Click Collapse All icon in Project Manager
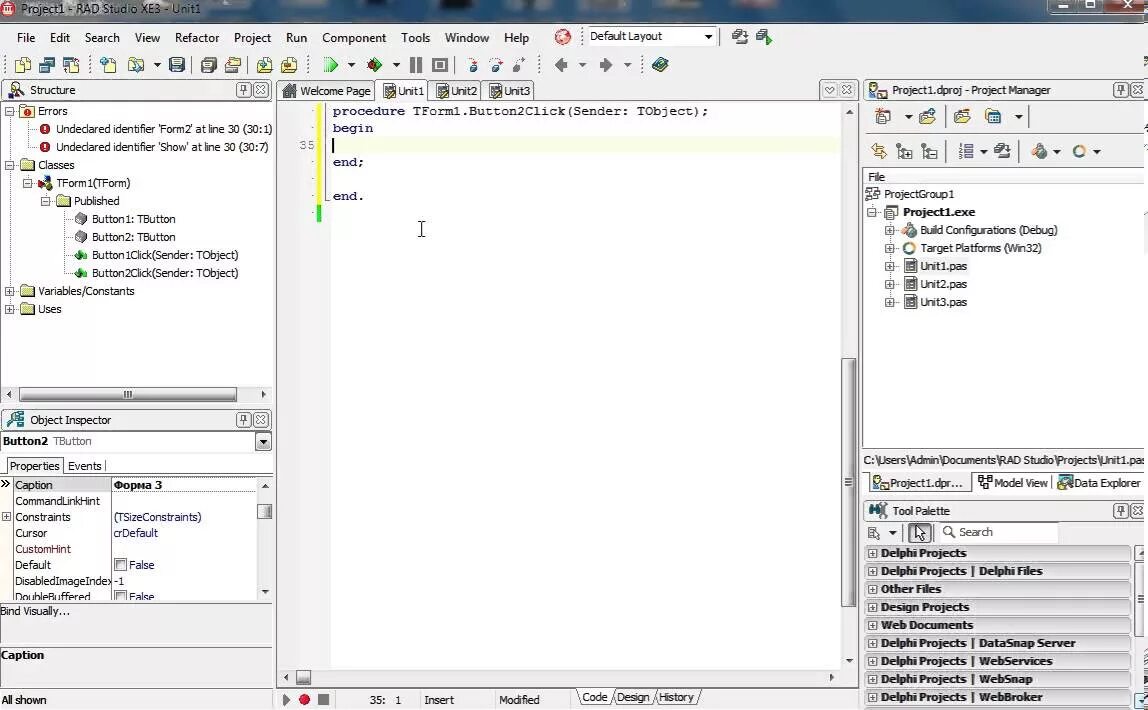 [929, 152]
